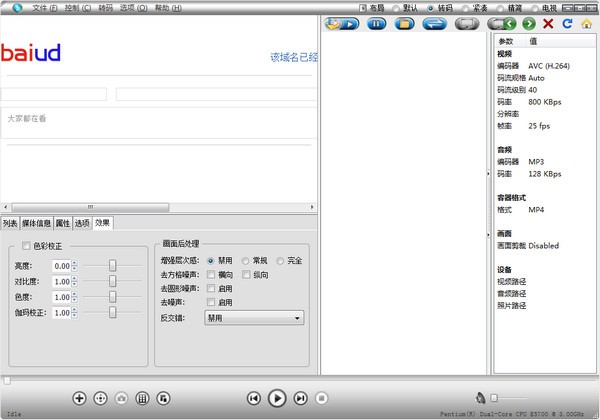Viewport: 600px width, 420px height.
Task: Click the 对比度 slider handle
Action: click(112, 282)
